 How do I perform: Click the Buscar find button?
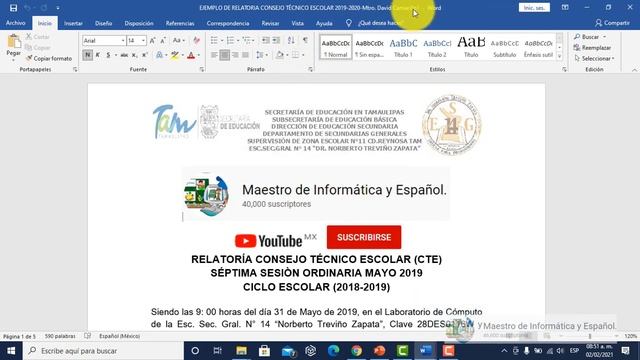[587, 37]
